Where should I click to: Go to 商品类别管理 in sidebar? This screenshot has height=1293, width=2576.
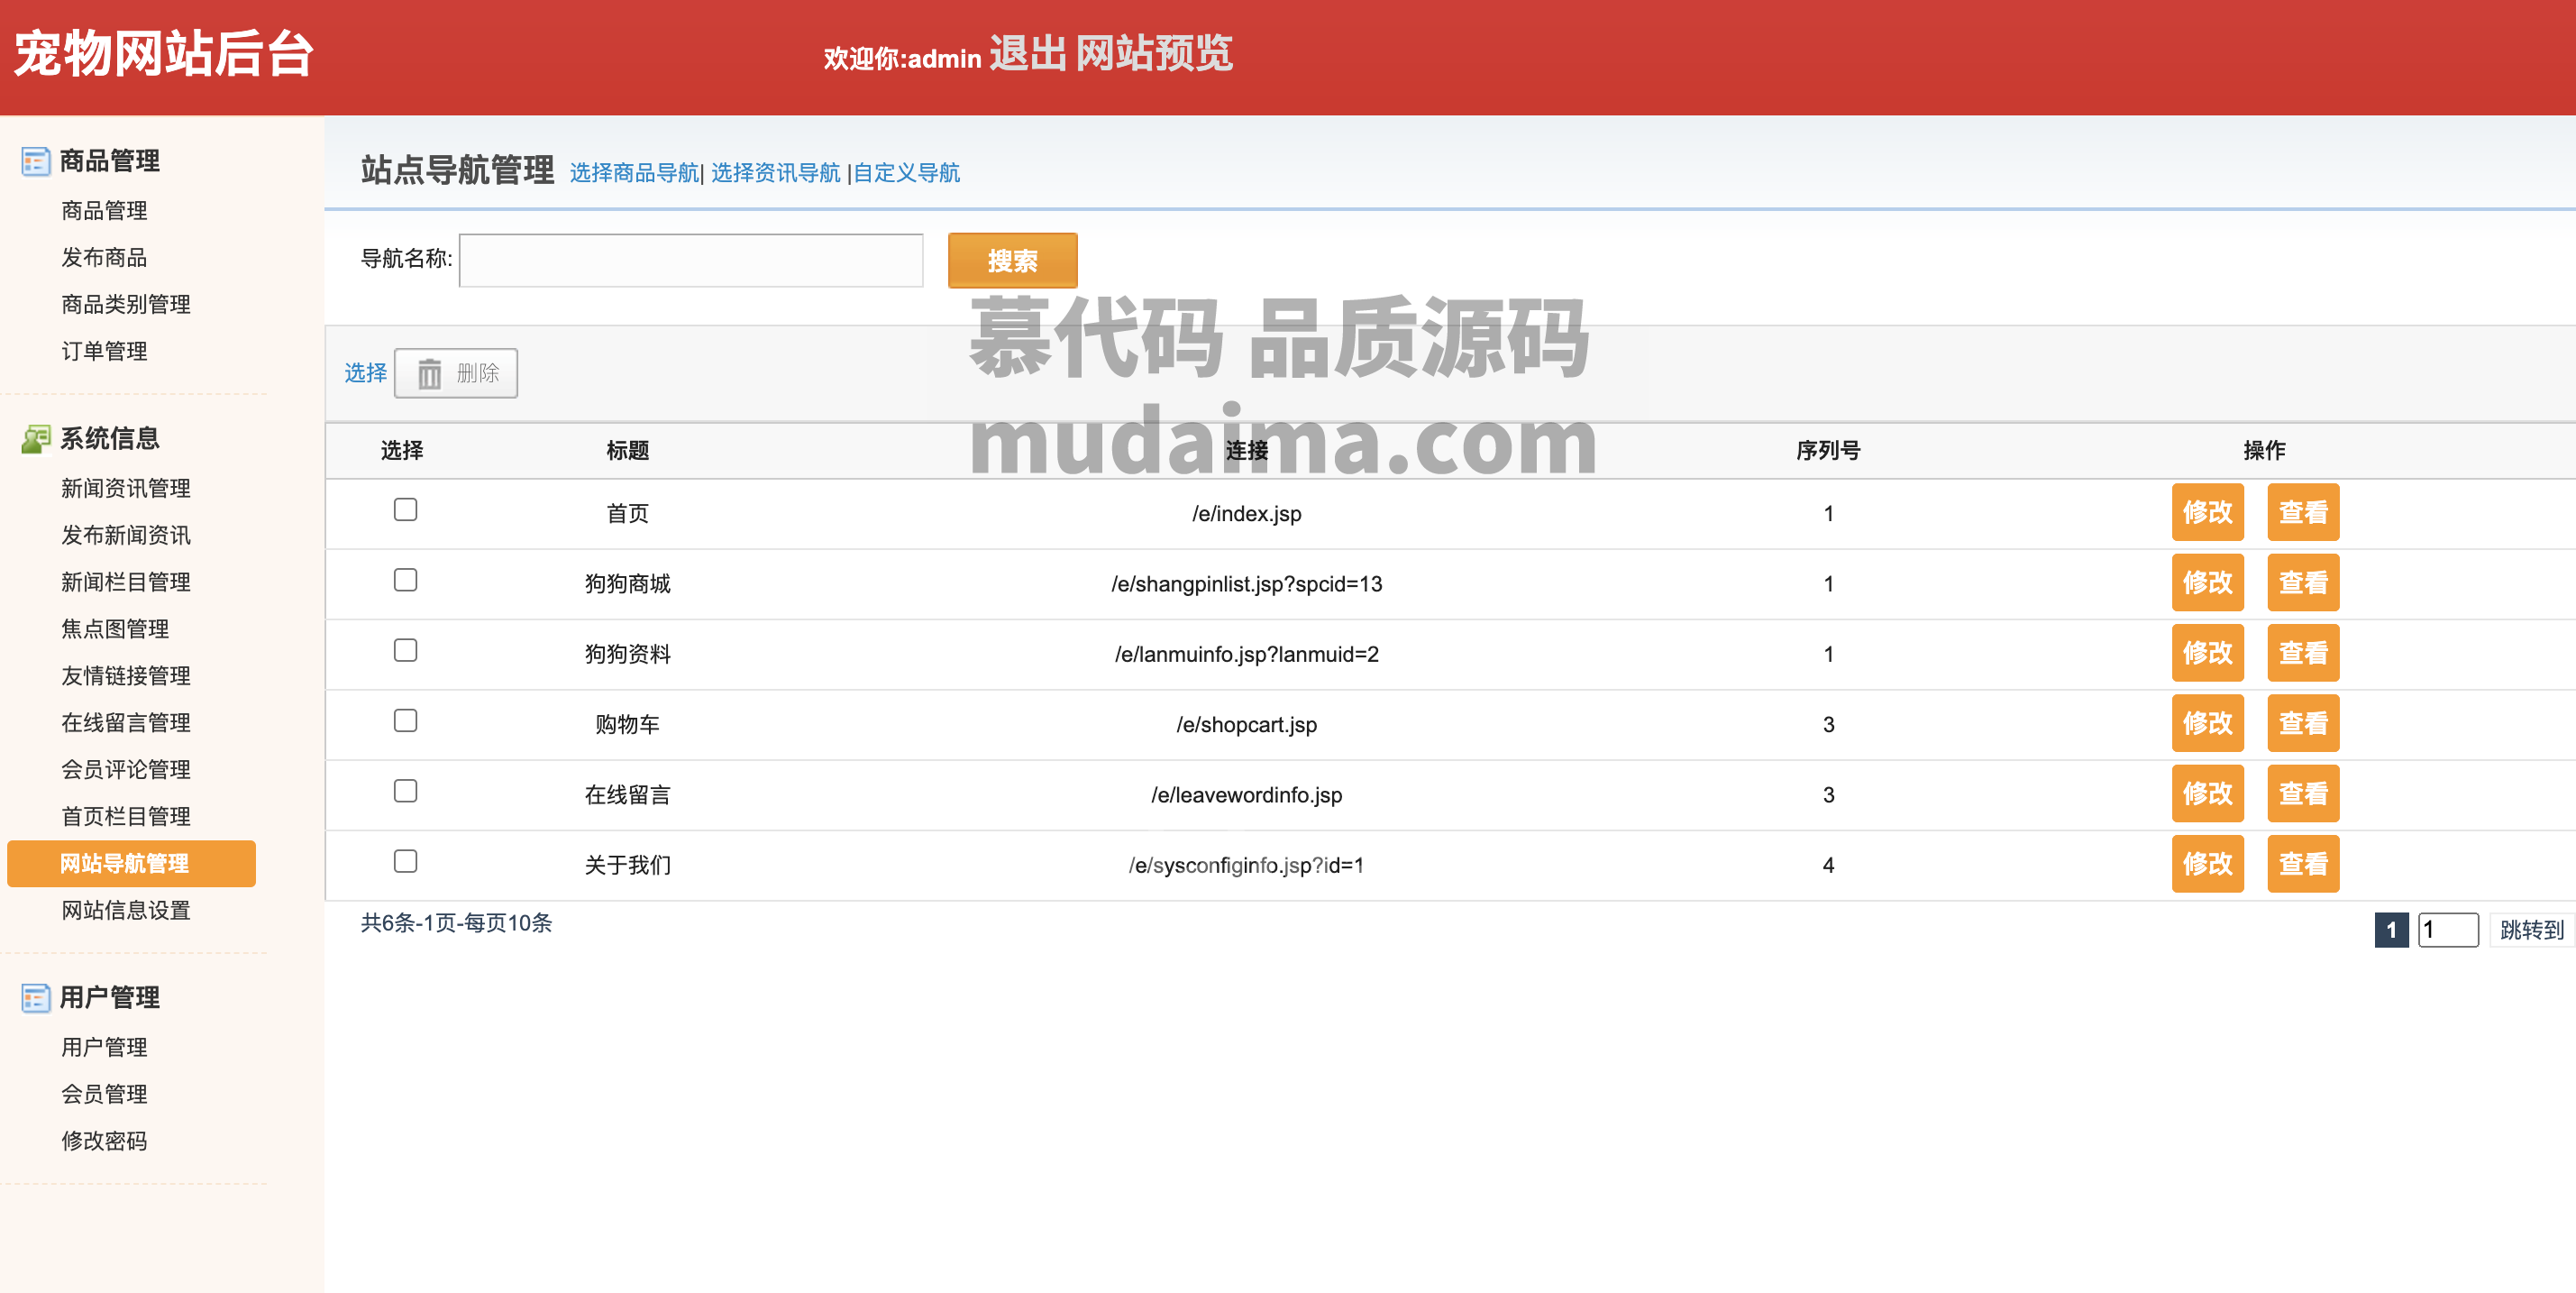[x=126, y=304]
